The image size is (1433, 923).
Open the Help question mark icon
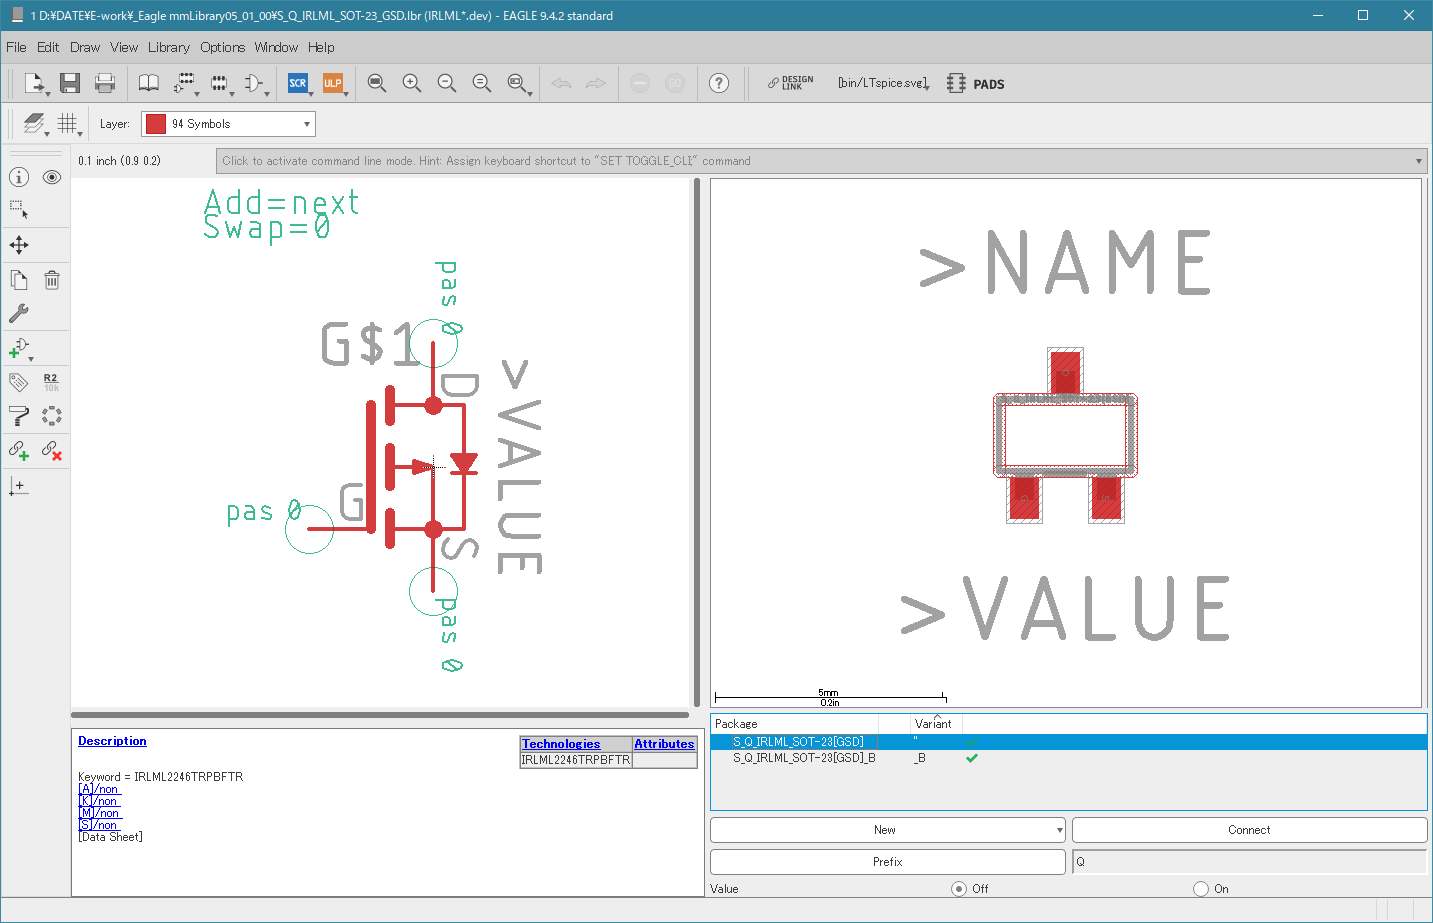(x=718, y=83)
